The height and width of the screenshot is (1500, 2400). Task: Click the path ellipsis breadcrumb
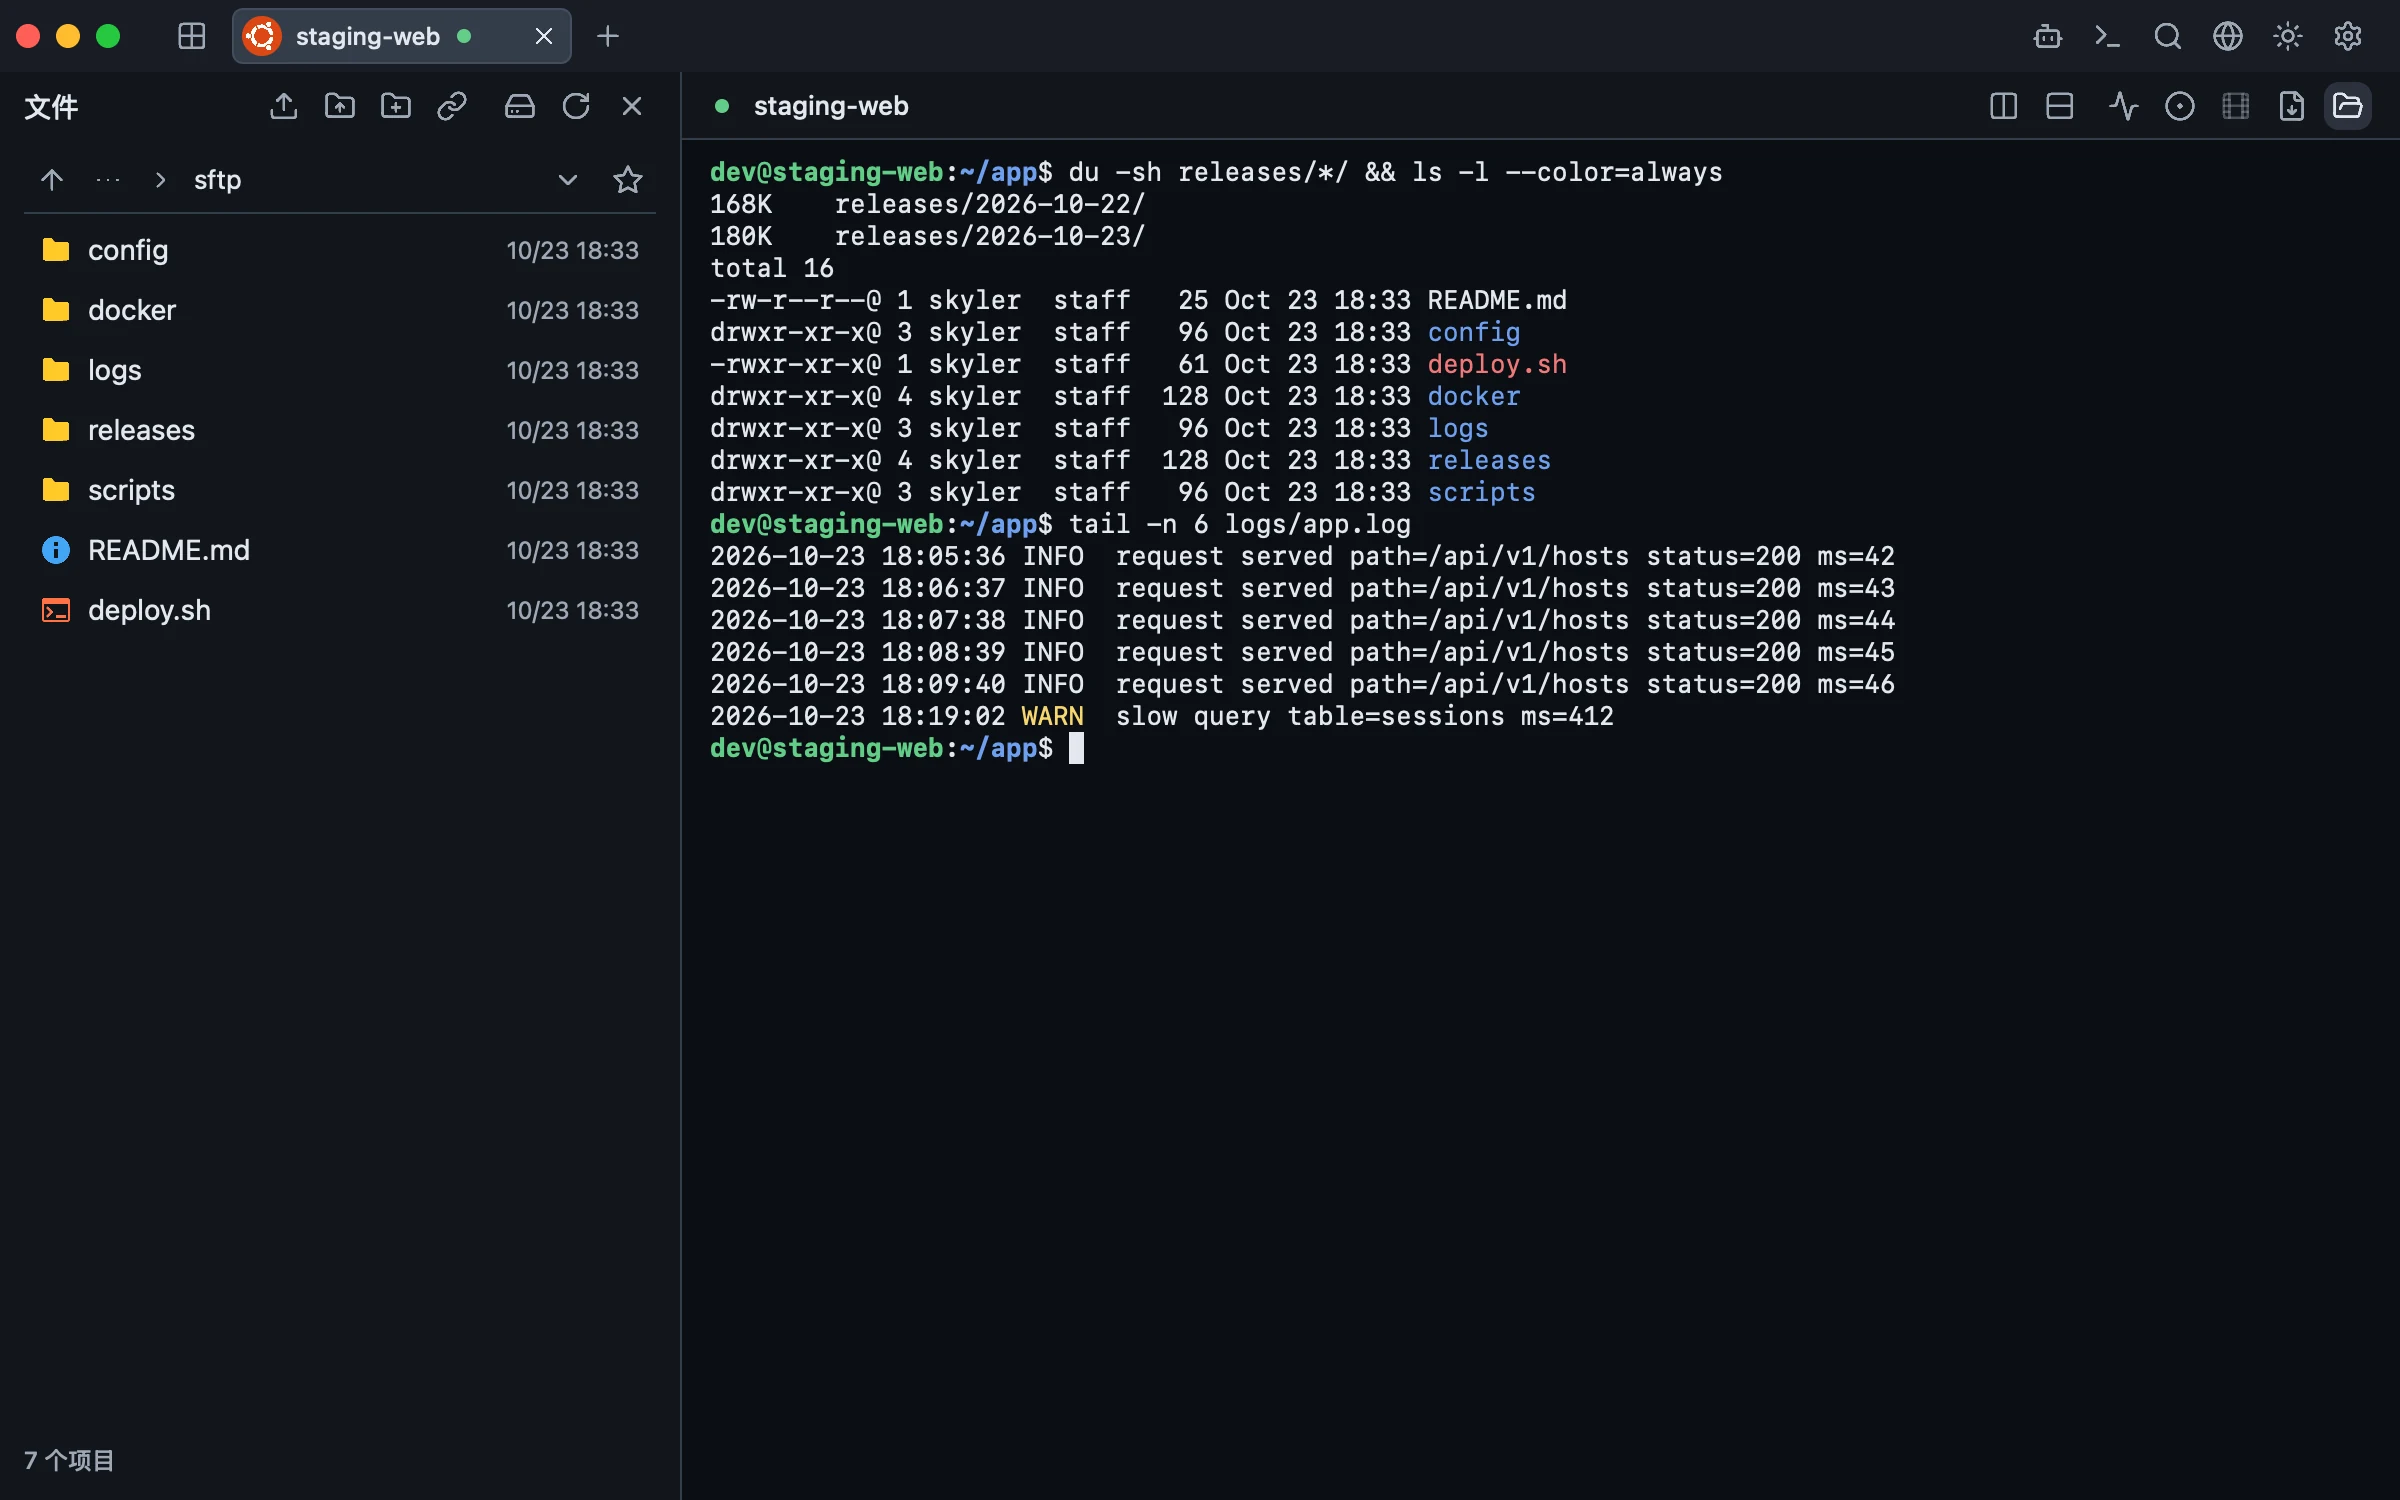[x=107, y=180]
